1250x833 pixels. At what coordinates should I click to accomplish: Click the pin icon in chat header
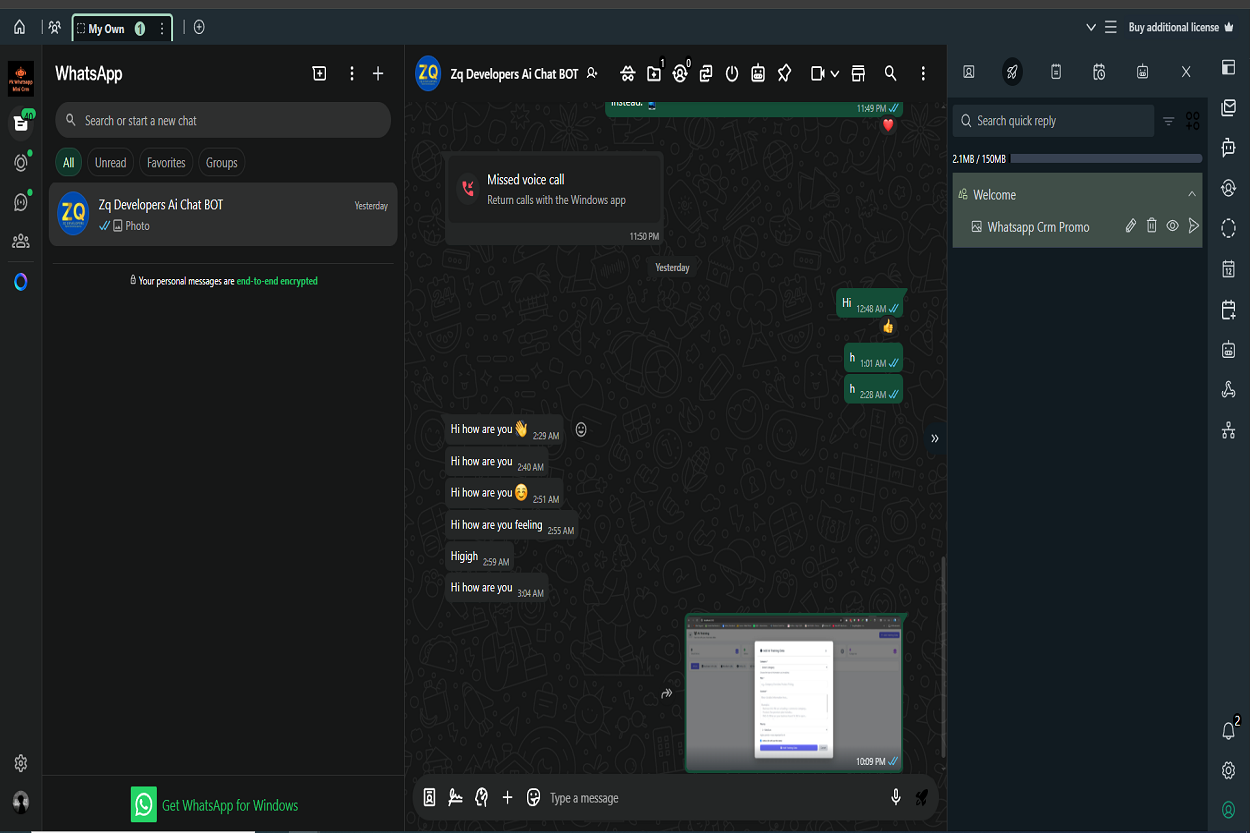[x=785, y=73]
